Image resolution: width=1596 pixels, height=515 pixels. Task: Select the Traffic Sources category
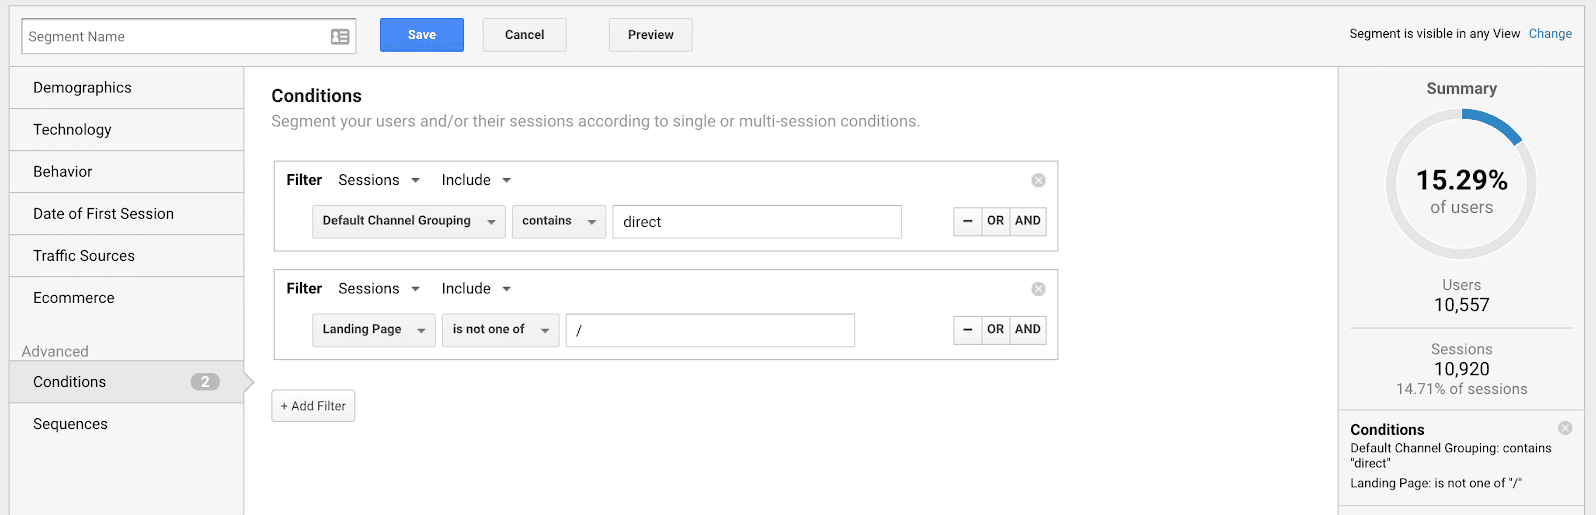click(x=84, y=256)
